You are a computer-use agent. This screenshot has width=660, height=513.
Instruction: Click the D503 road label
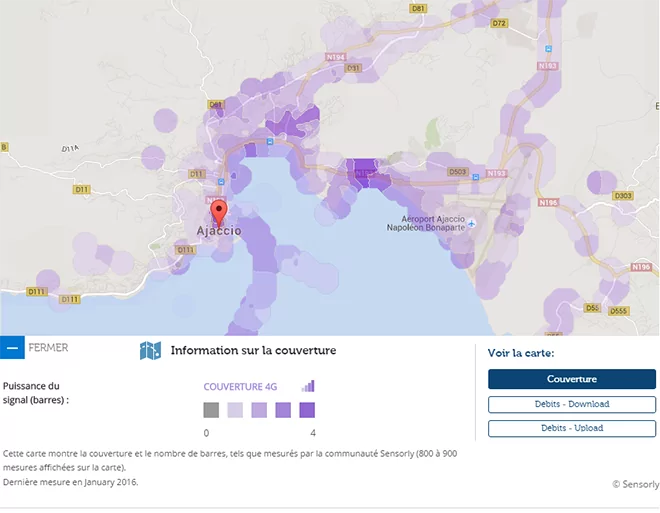pyautogui.click(x=457, y=172)
